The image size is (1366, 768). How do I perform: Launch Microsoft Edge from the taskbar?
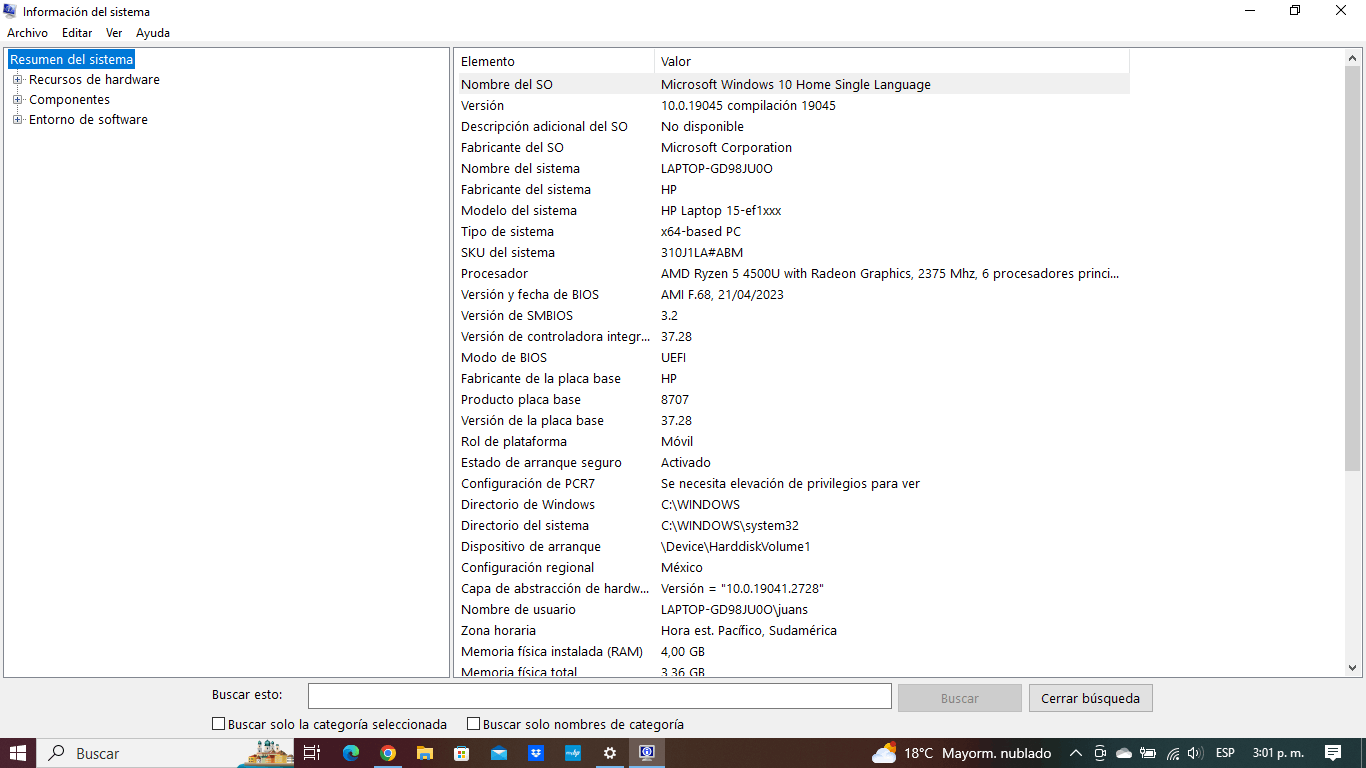[350, 753]
